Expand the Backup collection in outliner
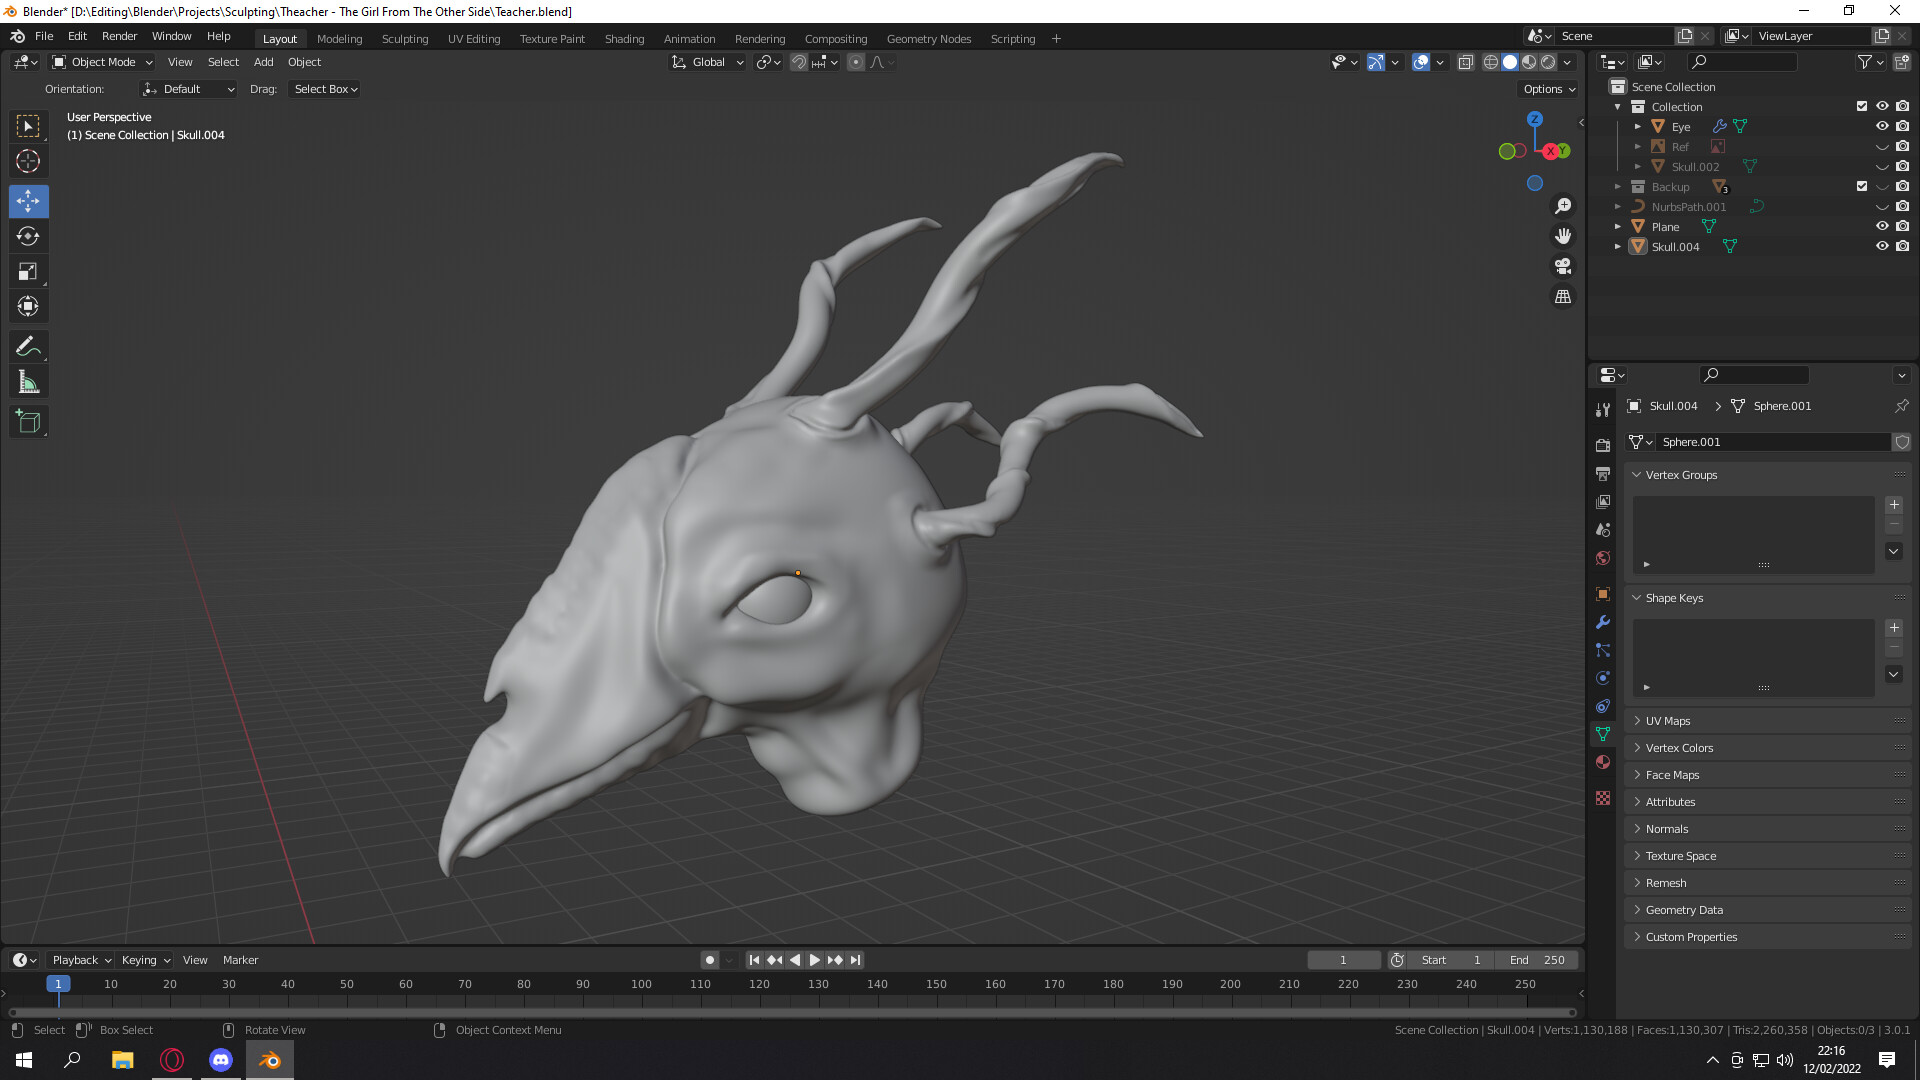 point(1618,187)
